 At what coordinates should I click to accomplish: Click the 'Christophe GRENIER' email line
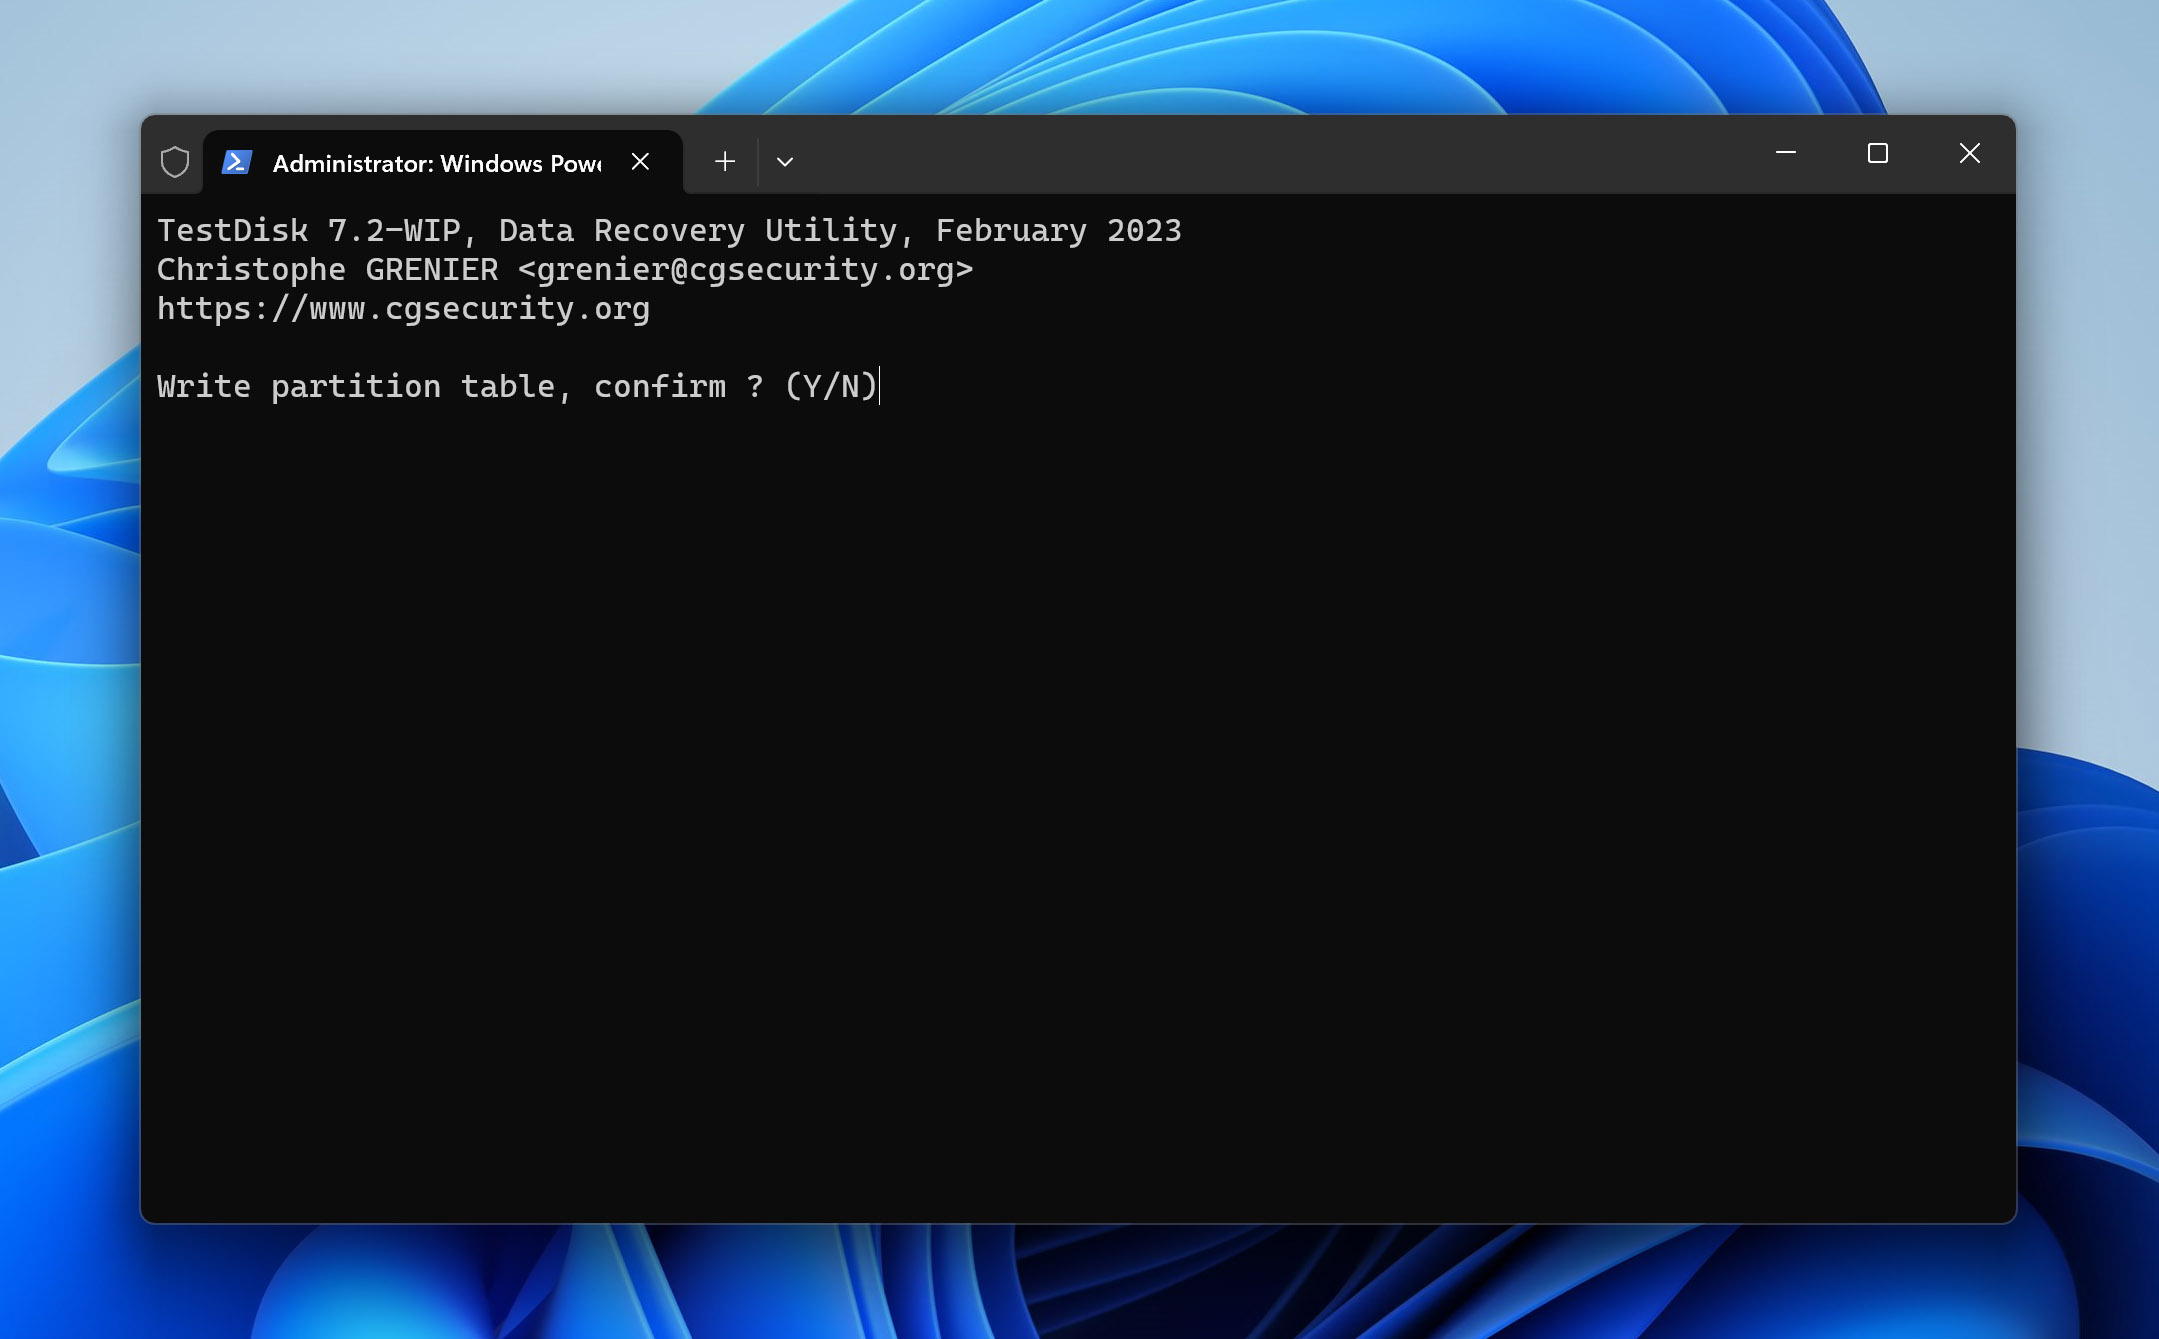pyautogui.click(x=565, y=269)
